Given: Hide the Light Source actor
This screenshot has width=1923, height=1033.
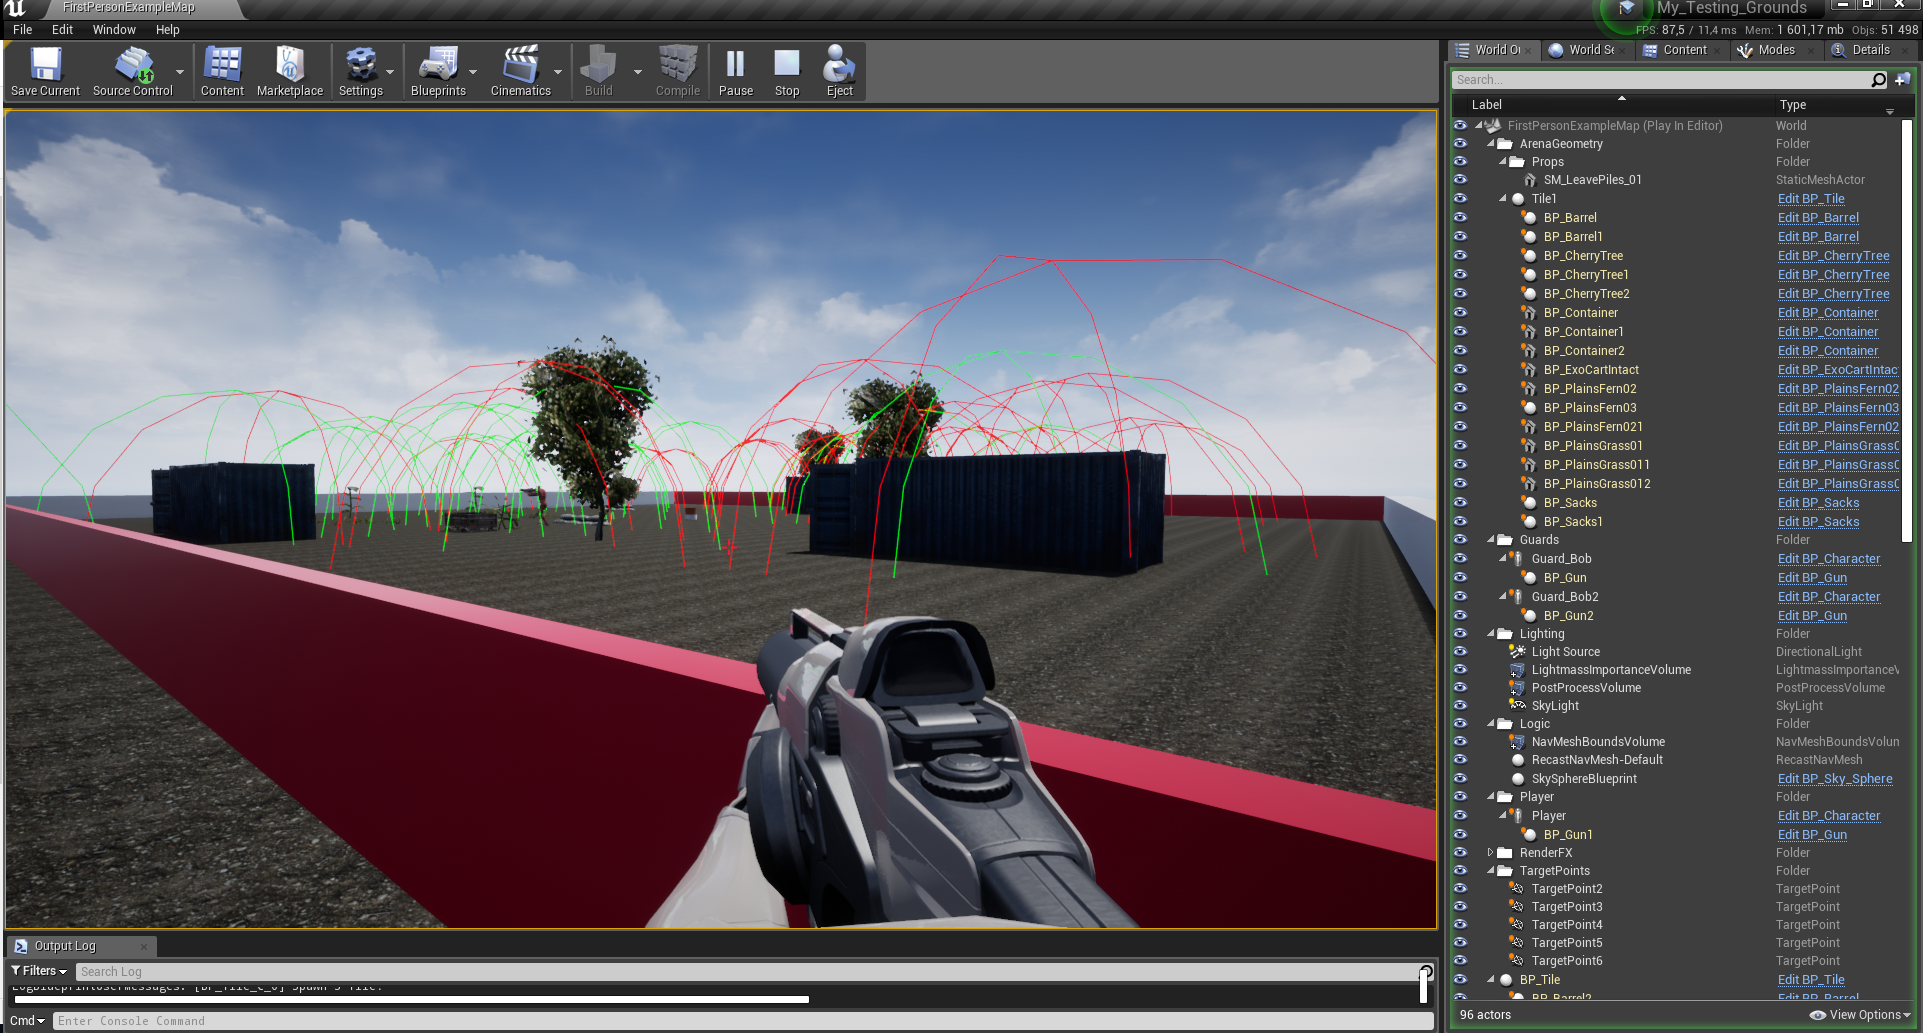Looking at the screenshot, I should click(1461, 652).
